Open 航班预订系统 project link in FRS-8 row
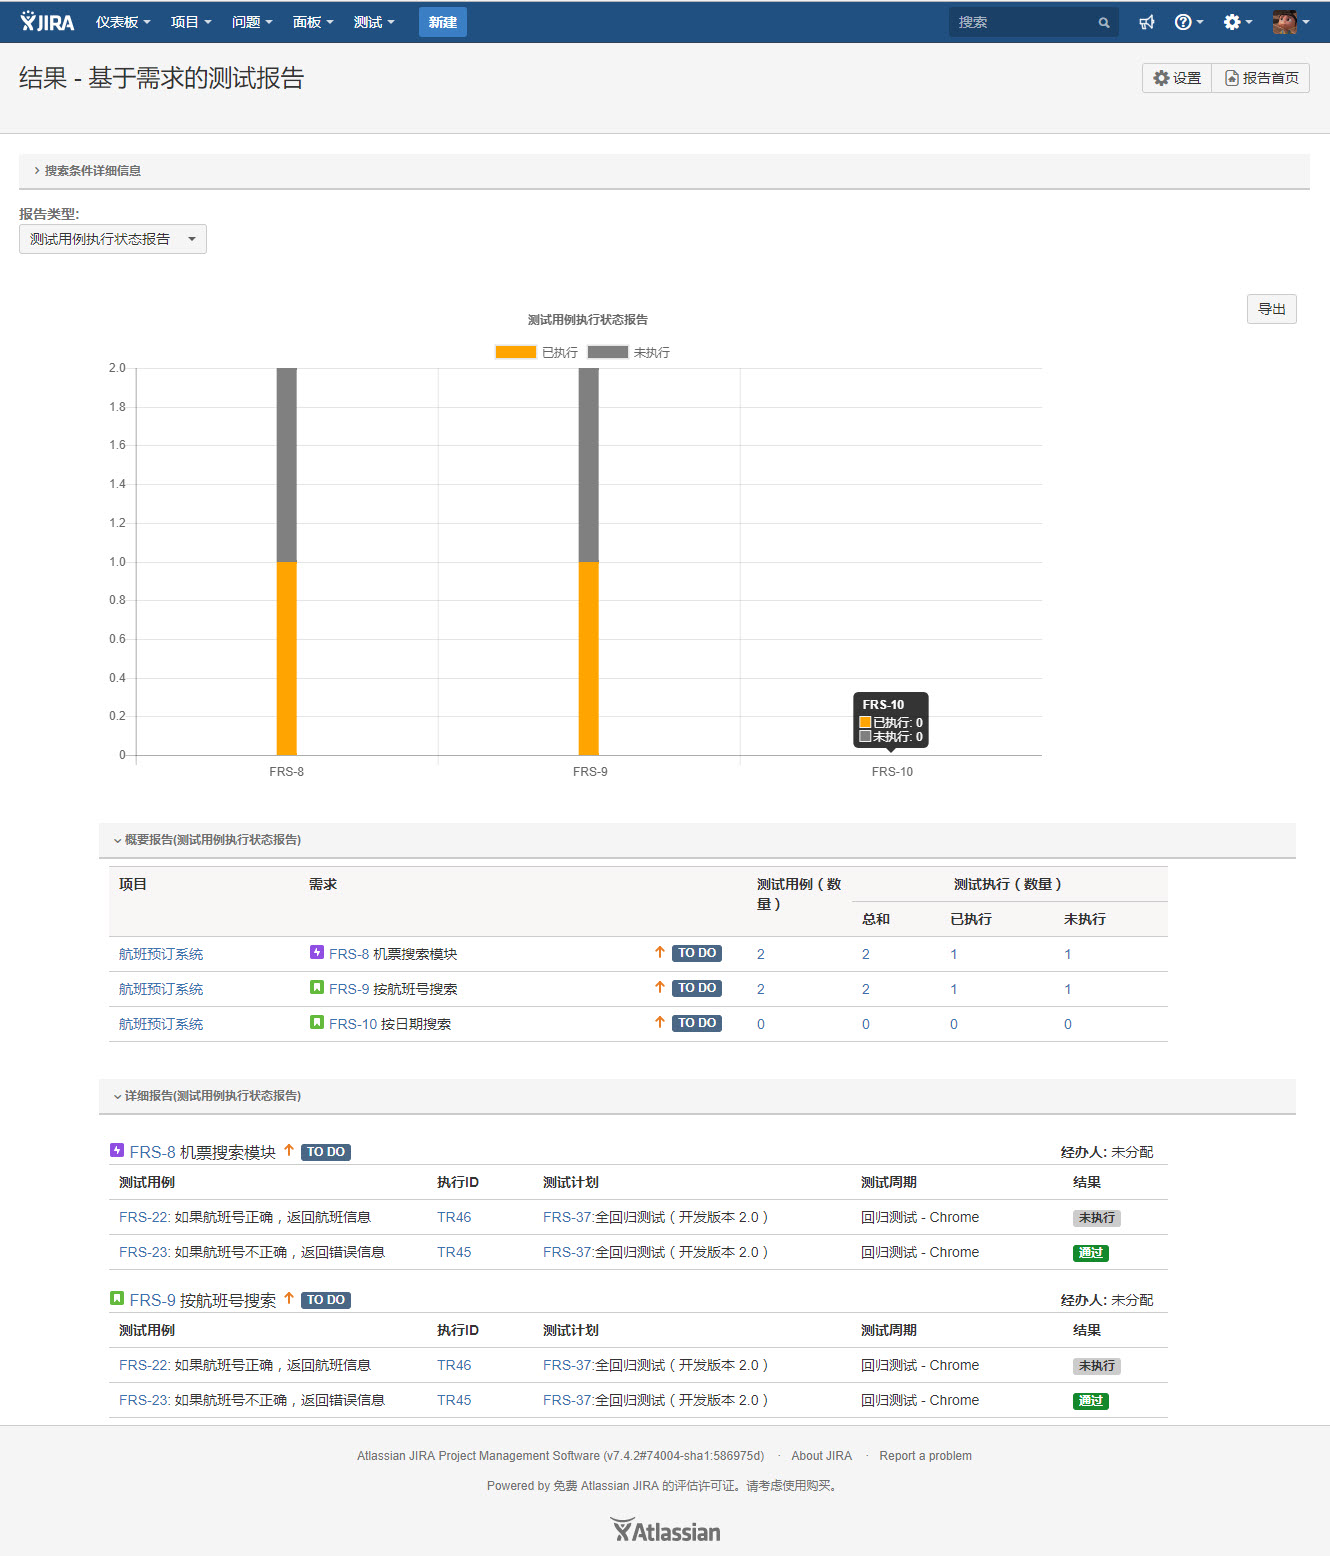This screenshot has width=1330, height=1556. (x=161, y=954)
